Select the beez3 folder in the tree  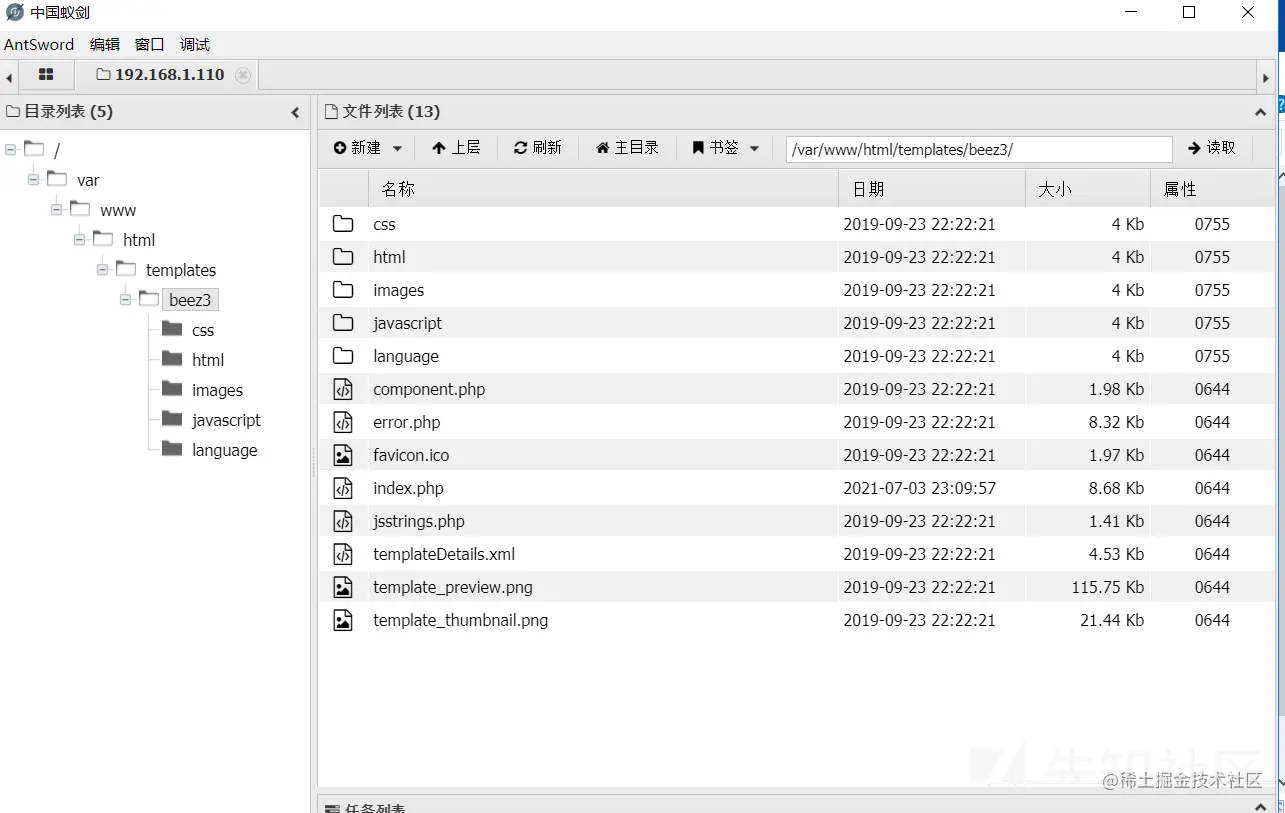tap(190, 300)
